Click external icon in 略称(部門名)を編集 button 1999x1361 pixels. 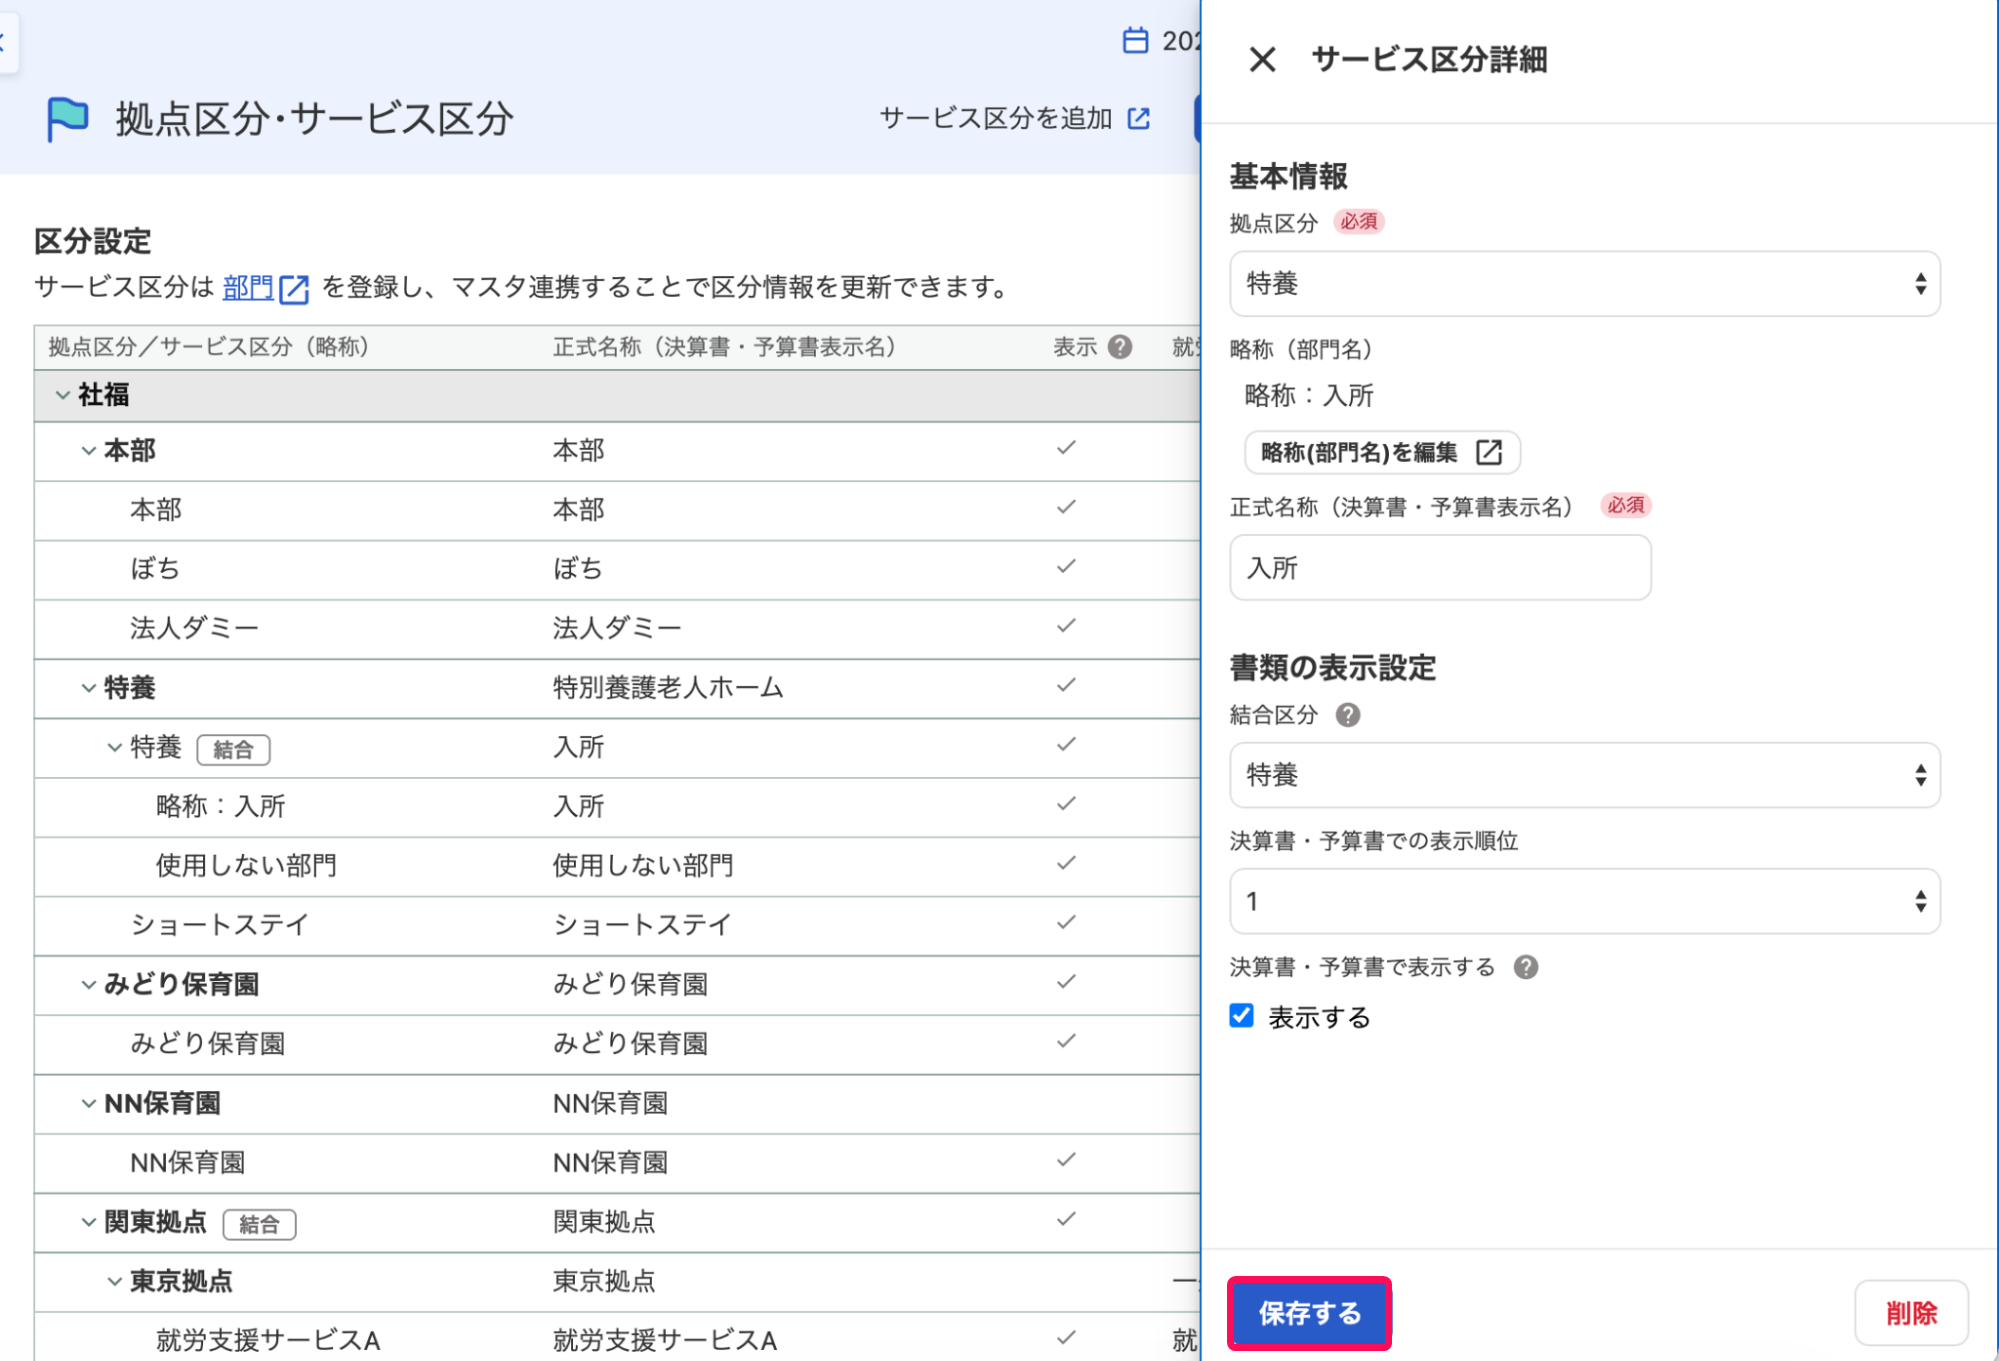1489,453
